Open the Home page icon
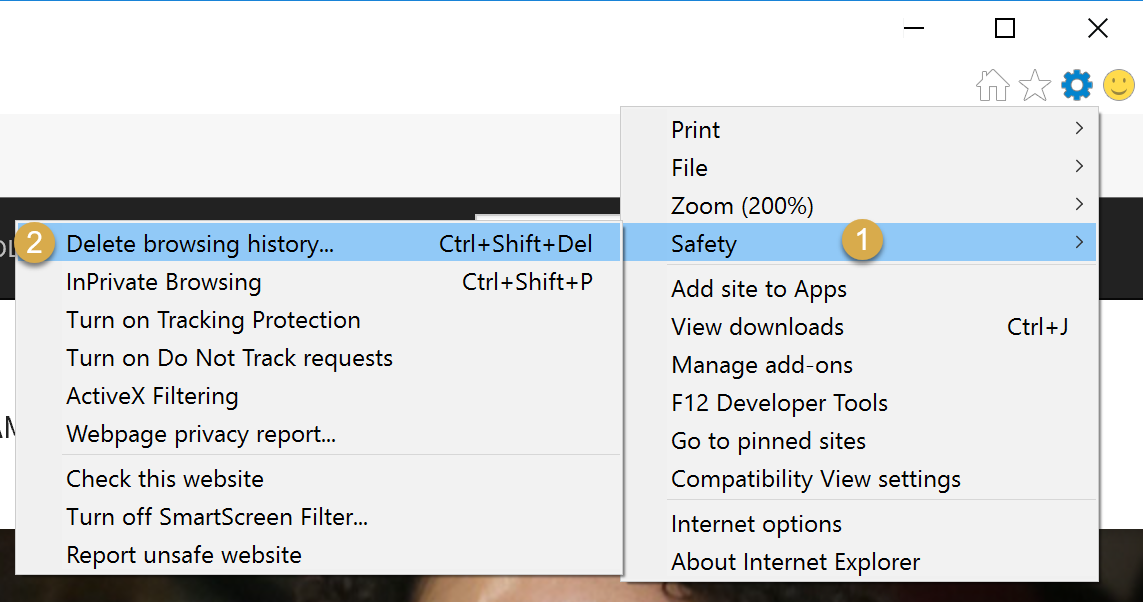Screen dimensions: 1143x602 (x=993, y=85)
